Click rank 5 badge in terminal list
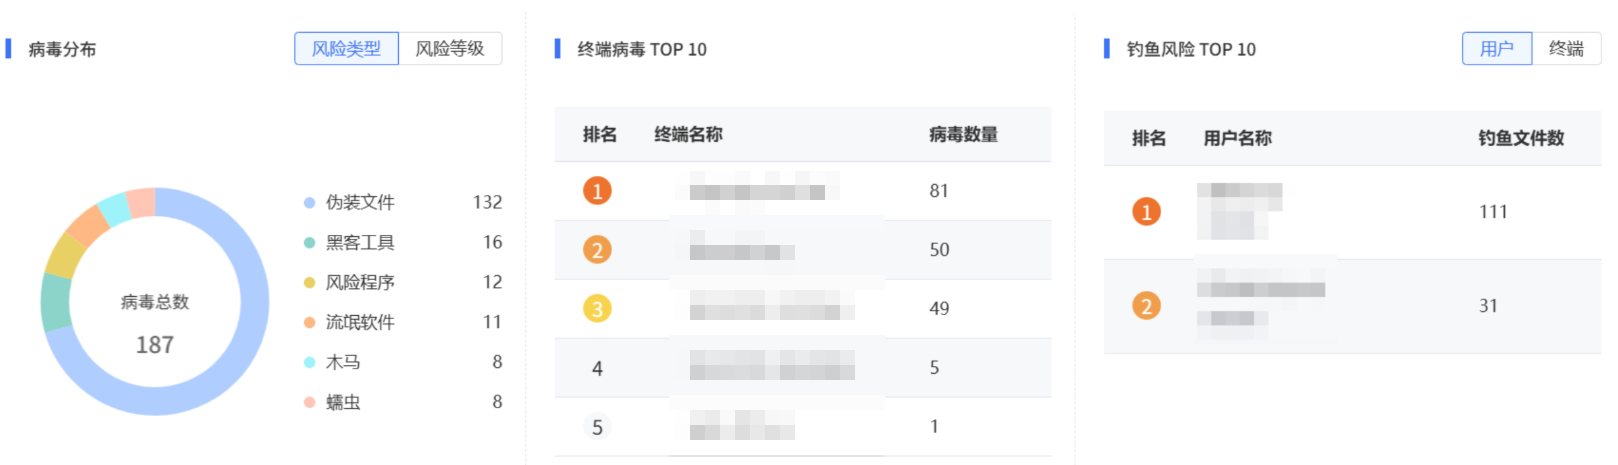 click(597, 427)
